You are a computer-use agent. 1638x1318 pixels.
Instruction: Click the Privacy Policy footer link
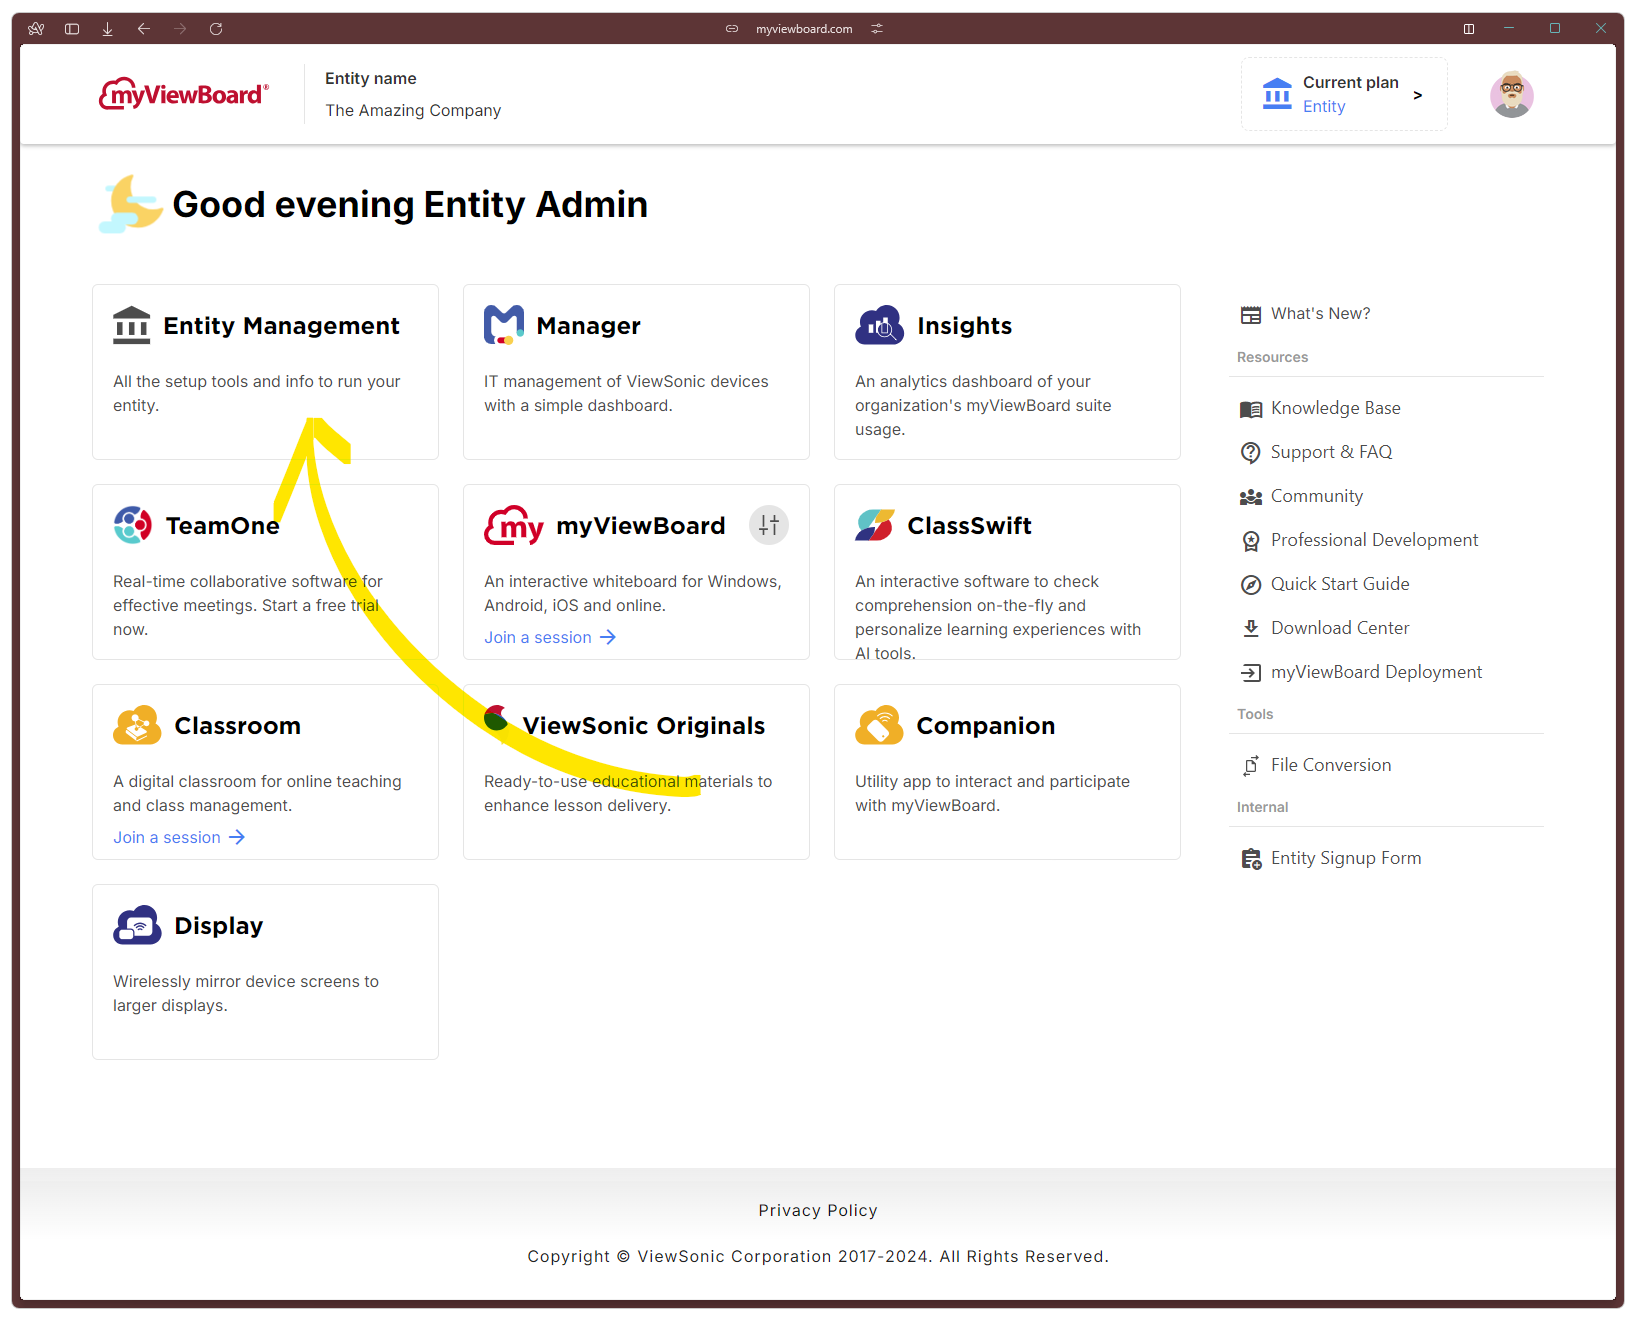[x=817, y=1210]
